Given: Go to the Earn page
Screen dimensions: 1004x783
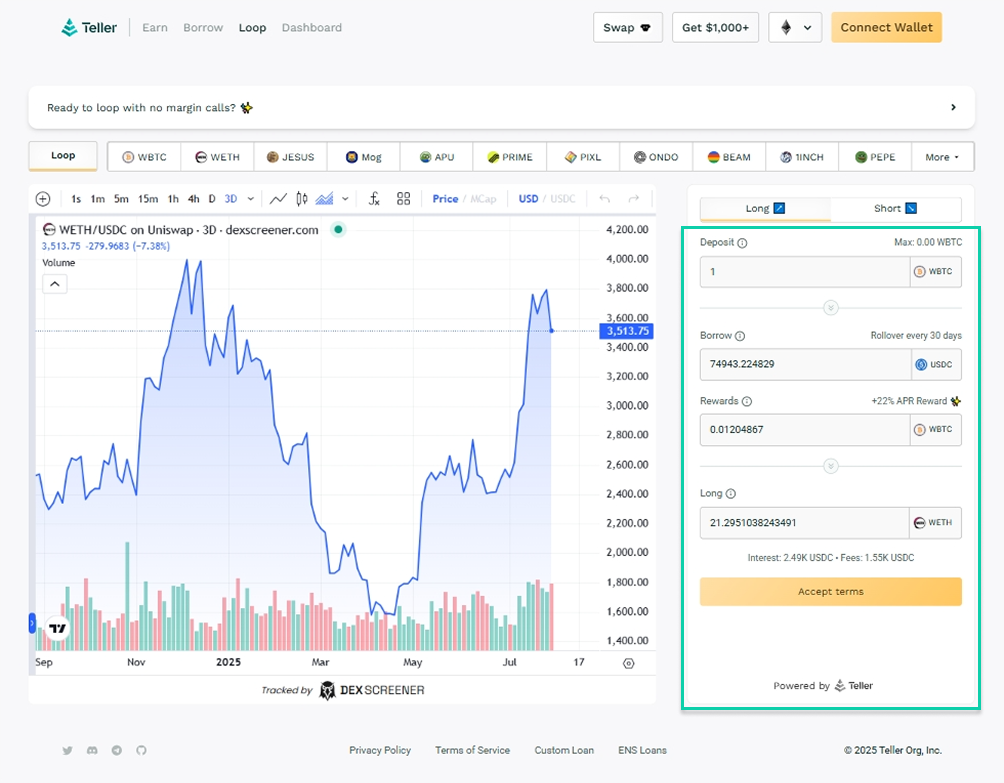Looking at the screenshot, I should tap(155, 28).
